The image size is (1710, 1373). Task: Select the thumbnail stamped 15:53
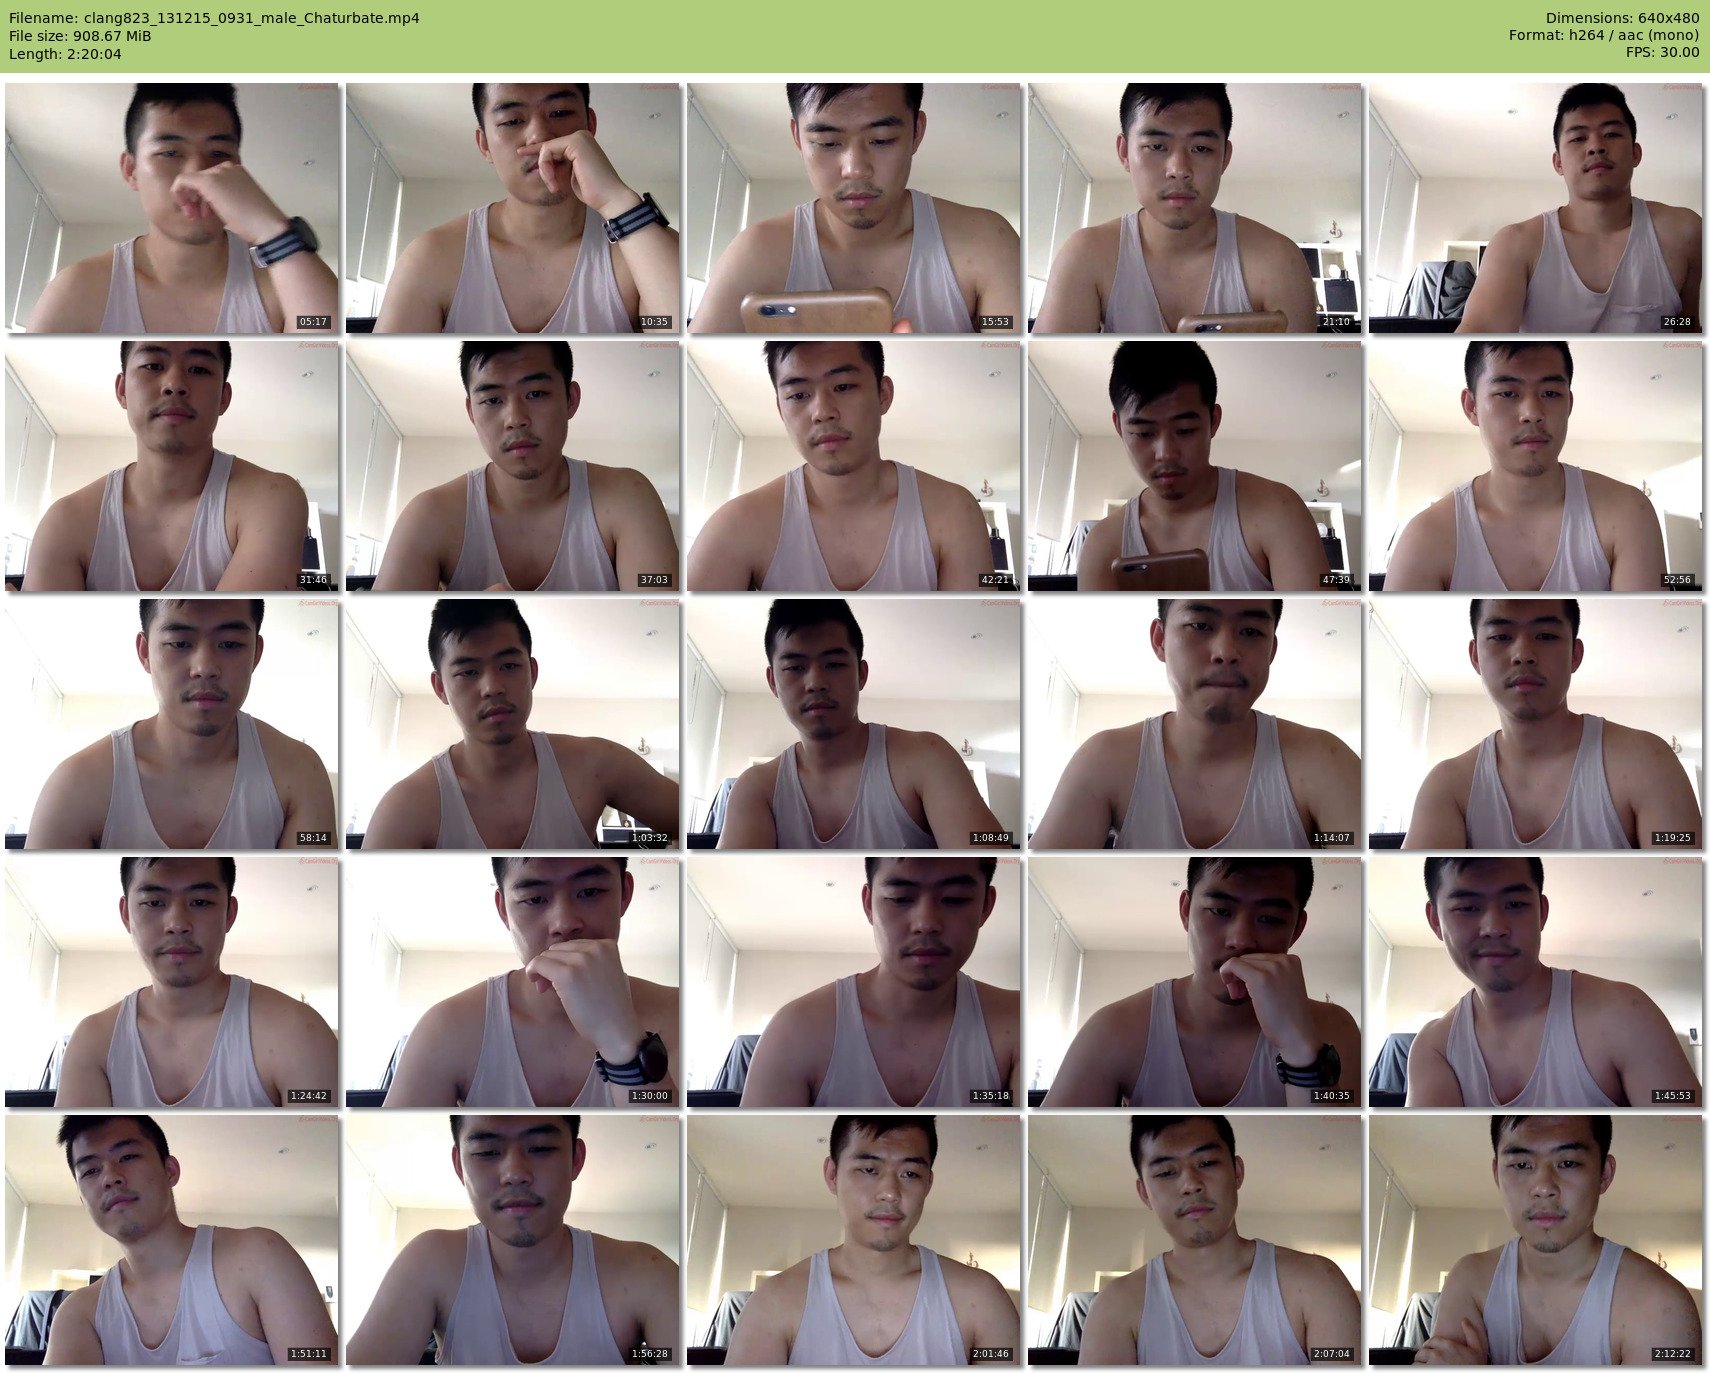coord(853,208)
